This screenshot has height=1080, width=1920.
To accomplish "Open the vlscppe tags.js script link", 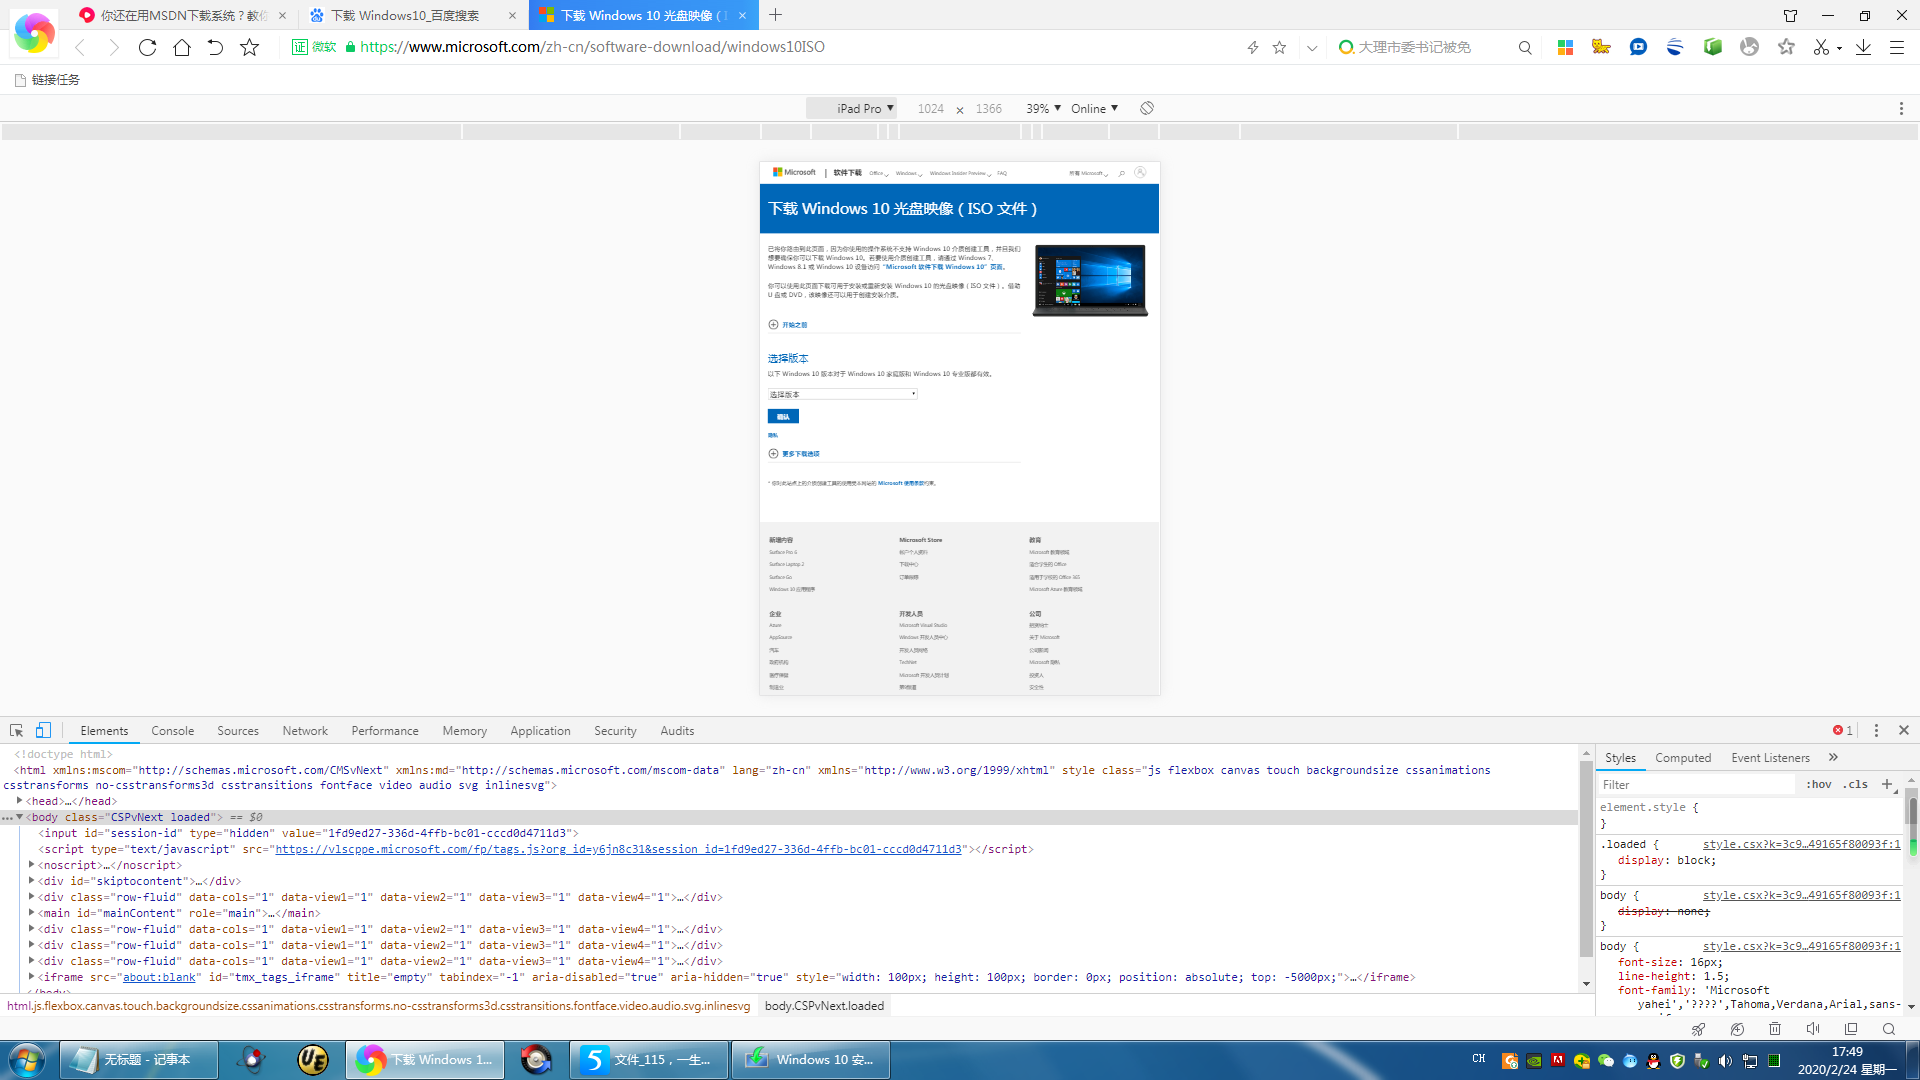I will click(x=618, y=849).
